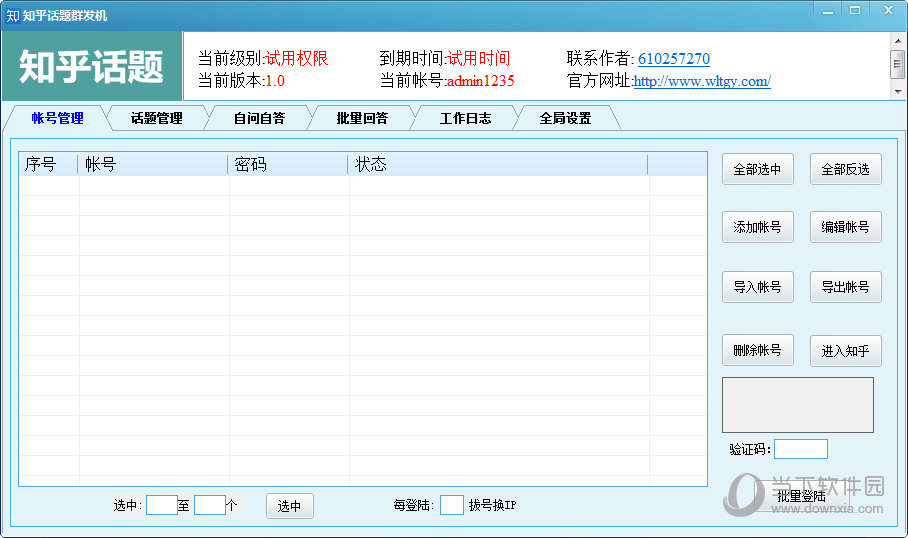Image resolution: width=908 pixels, height=538 pixels.
Task: Click the header panel scrollbar thumb
Action: click(x=898, y=64)
